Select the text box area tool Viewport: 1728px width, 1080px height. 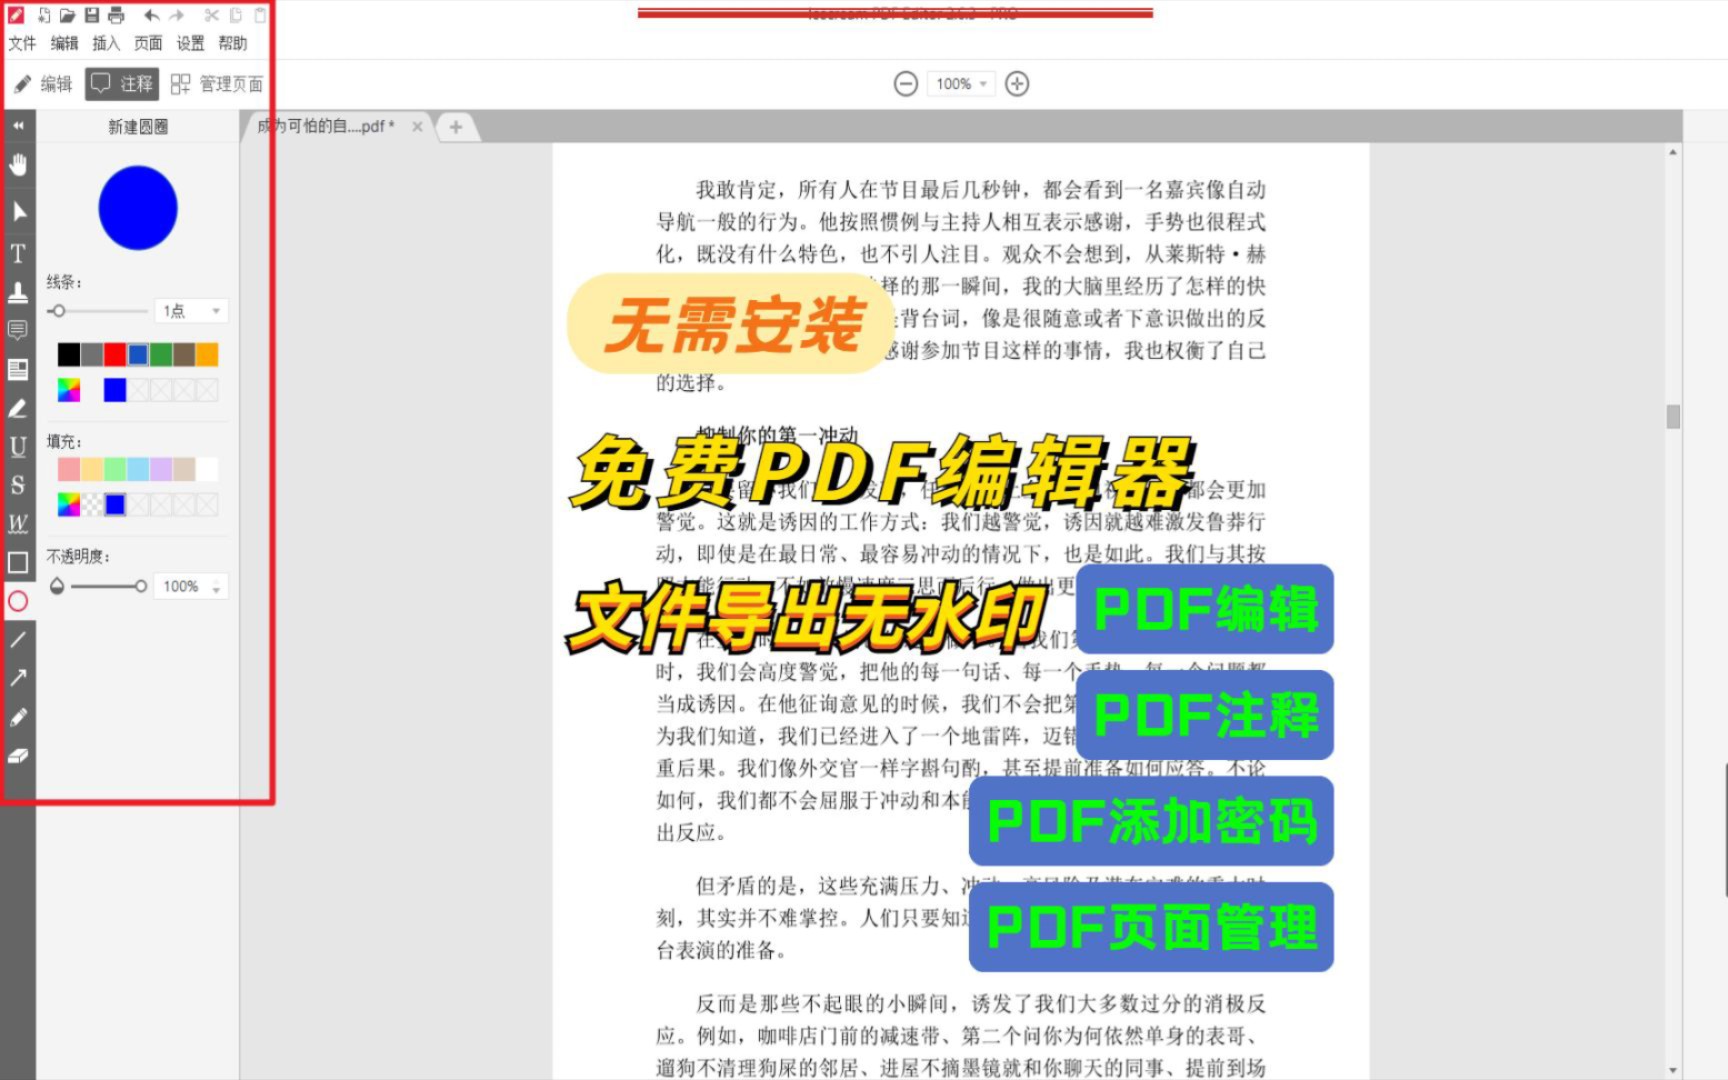click(18, 370)
